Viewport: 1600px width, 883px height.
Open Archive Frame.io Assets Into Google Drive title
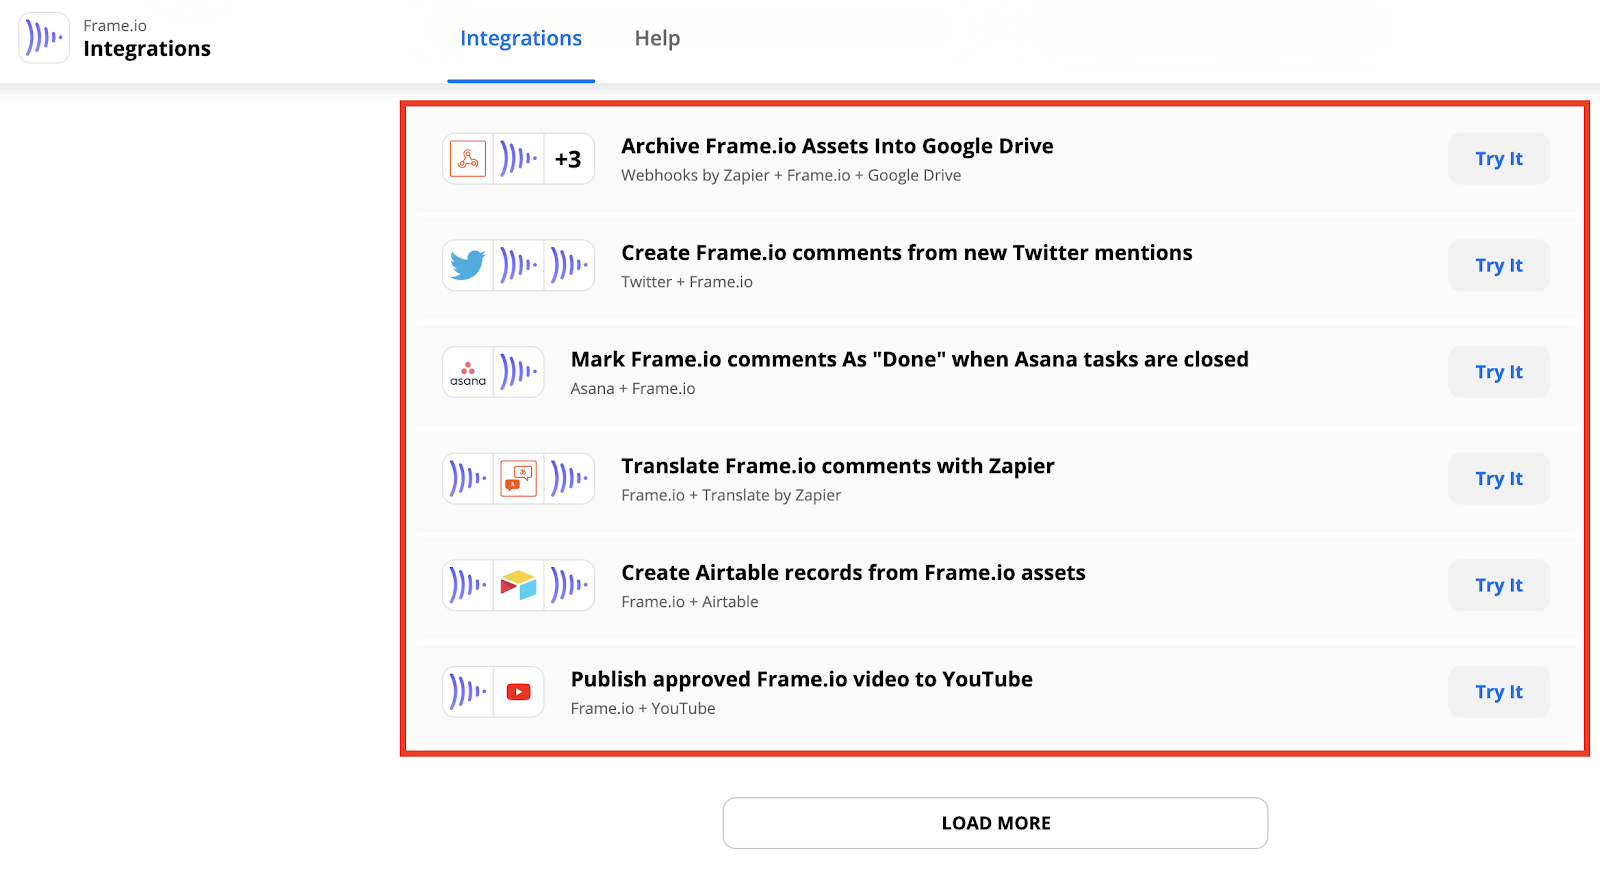click(837, 146)
